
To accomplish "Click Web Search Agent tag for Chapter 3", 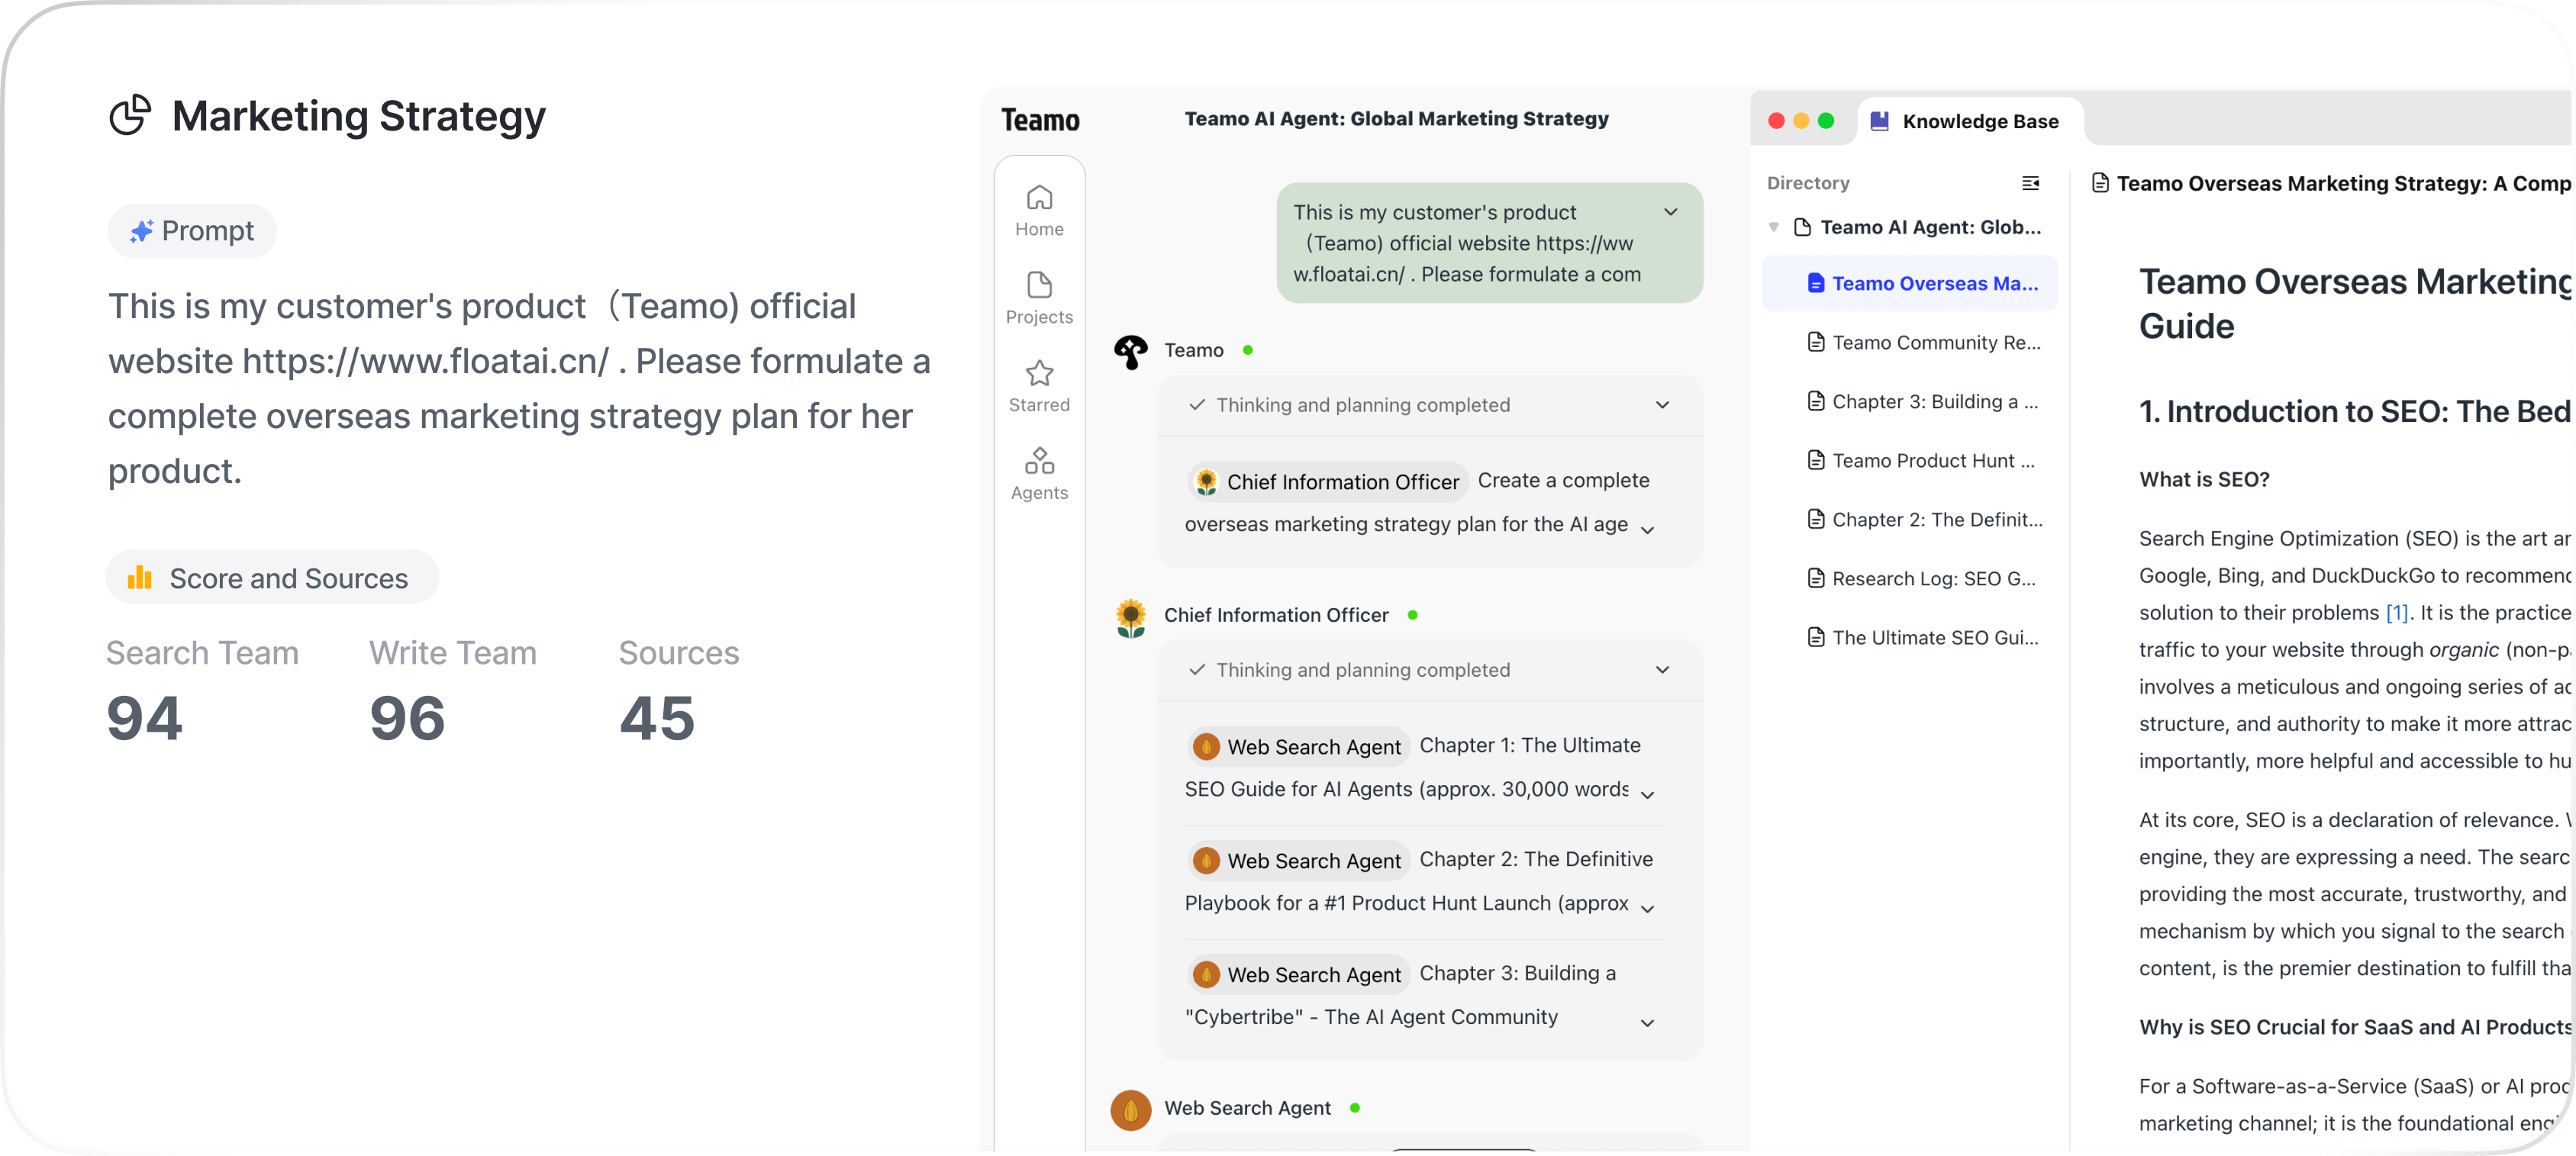I will point(1298,975).
